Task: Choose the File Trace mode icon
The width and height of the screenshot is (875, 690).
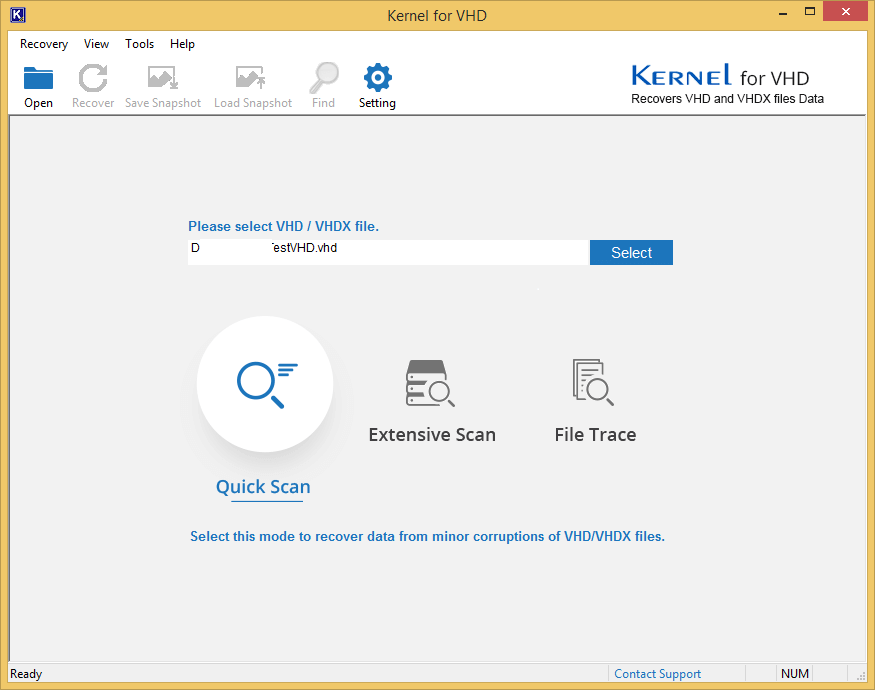Action: 593,382
